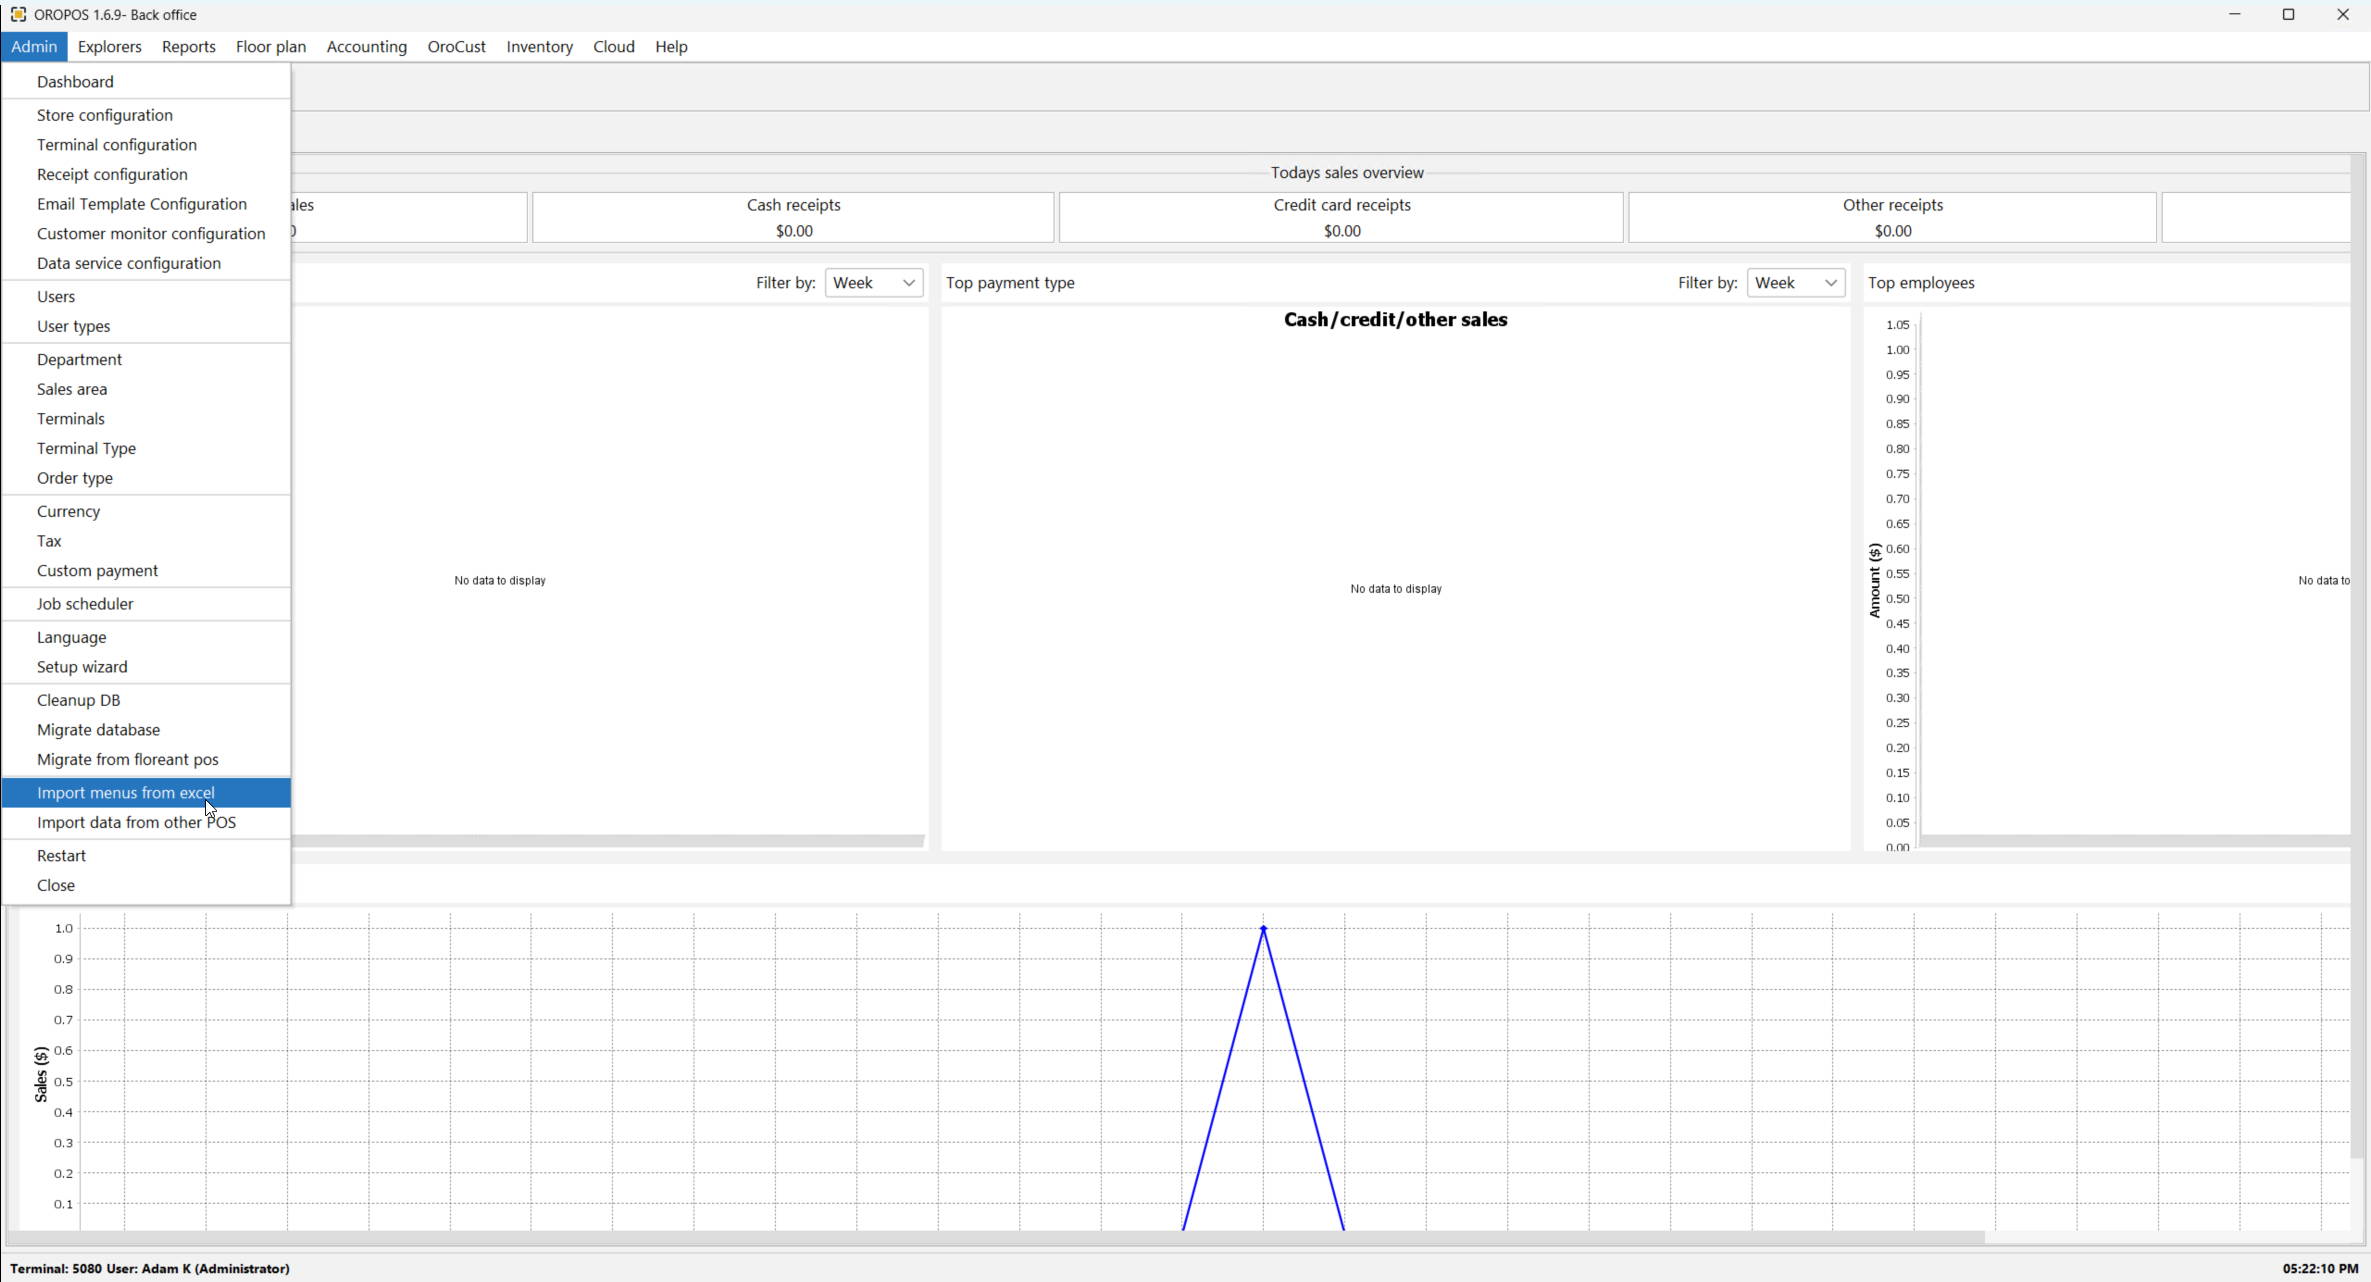Open the Floor plan menu
The width and height of the screenshot is (2371, 1282).
coord(271,47)
